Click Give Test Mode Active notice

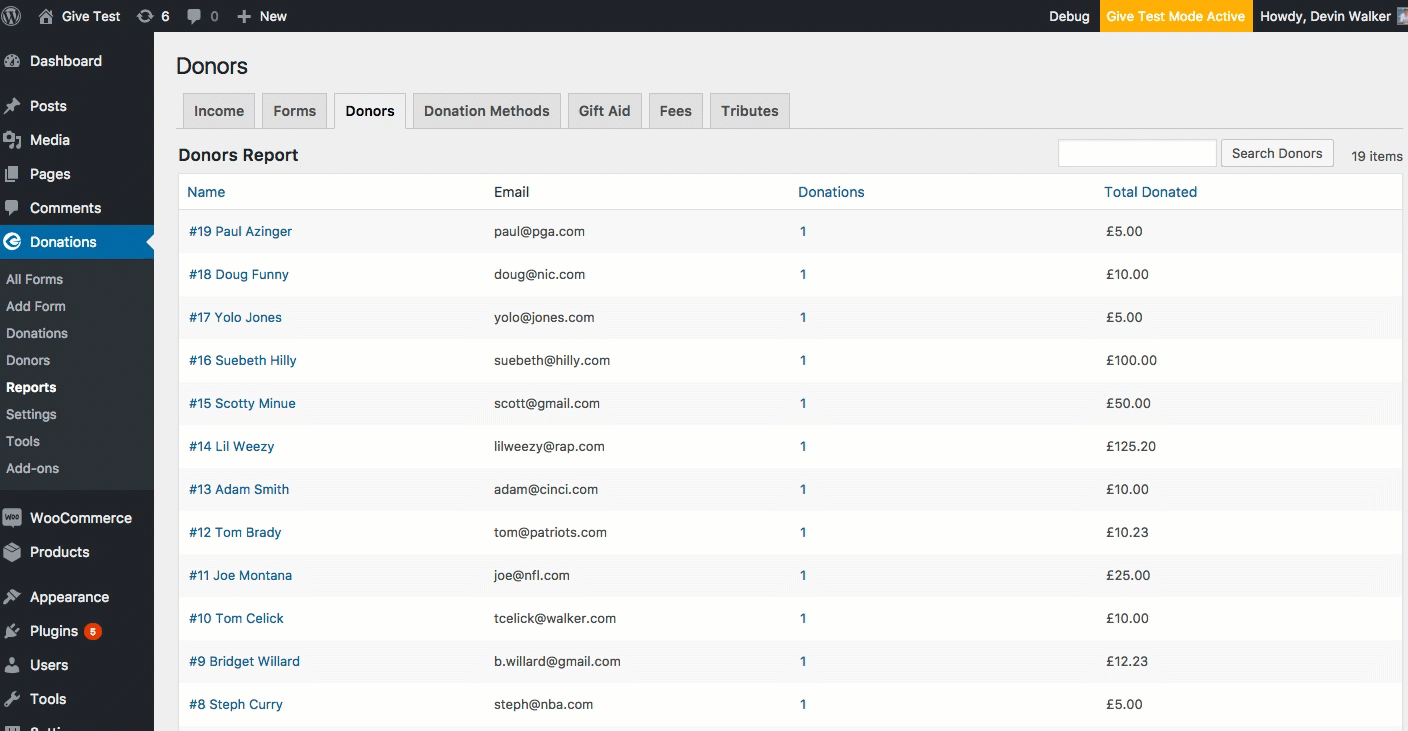tap(1176, 16)
